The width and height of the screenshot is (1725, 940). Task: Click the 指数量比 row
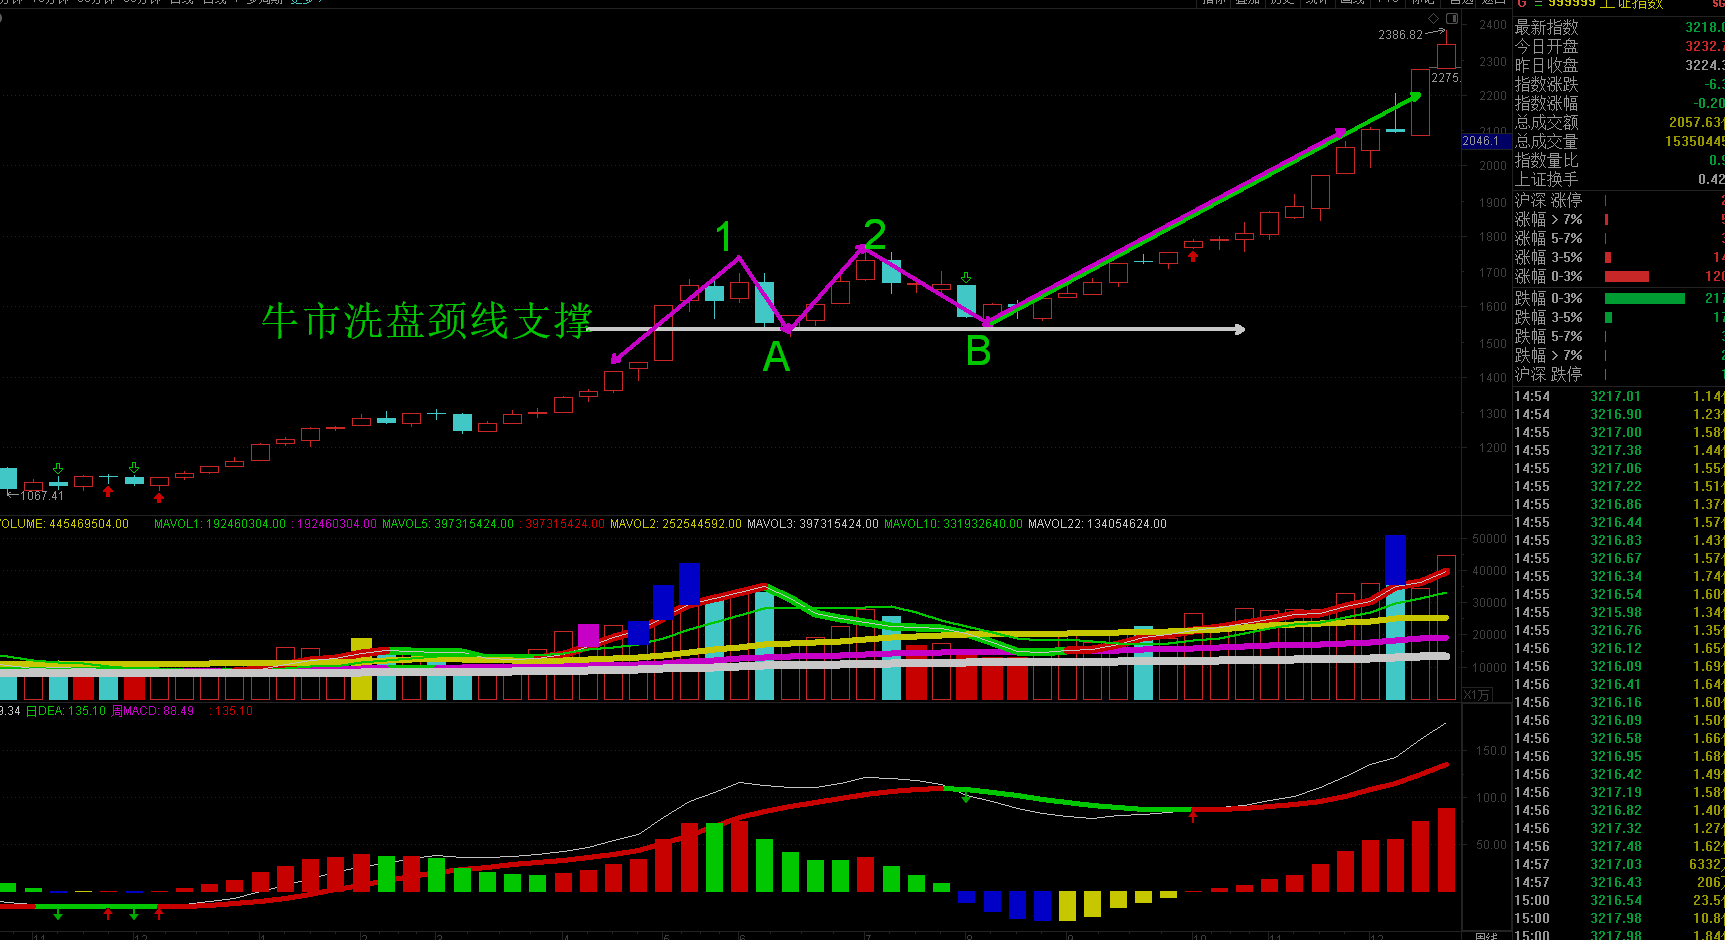(x=1619, y=160)
